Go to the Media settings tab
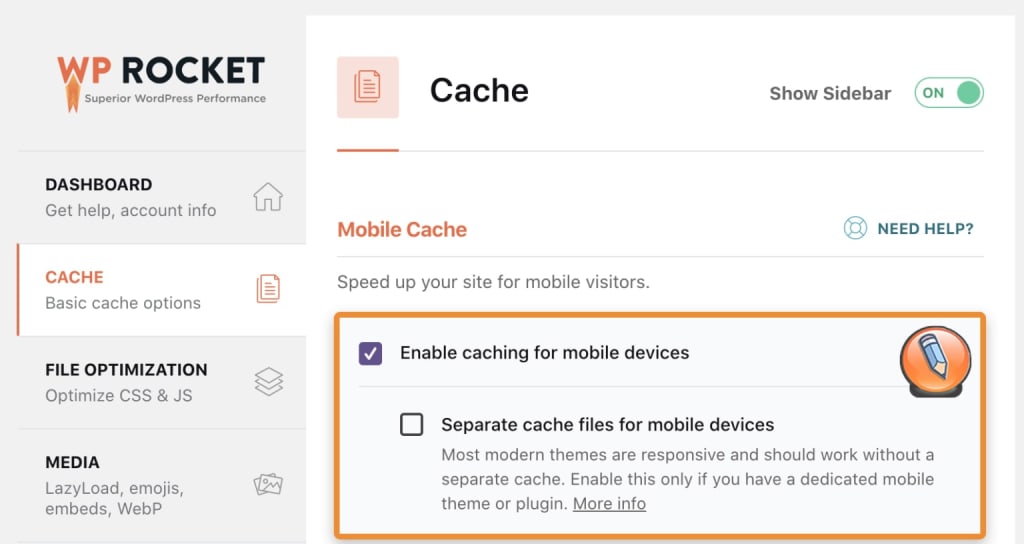 [x=115, y=485]
